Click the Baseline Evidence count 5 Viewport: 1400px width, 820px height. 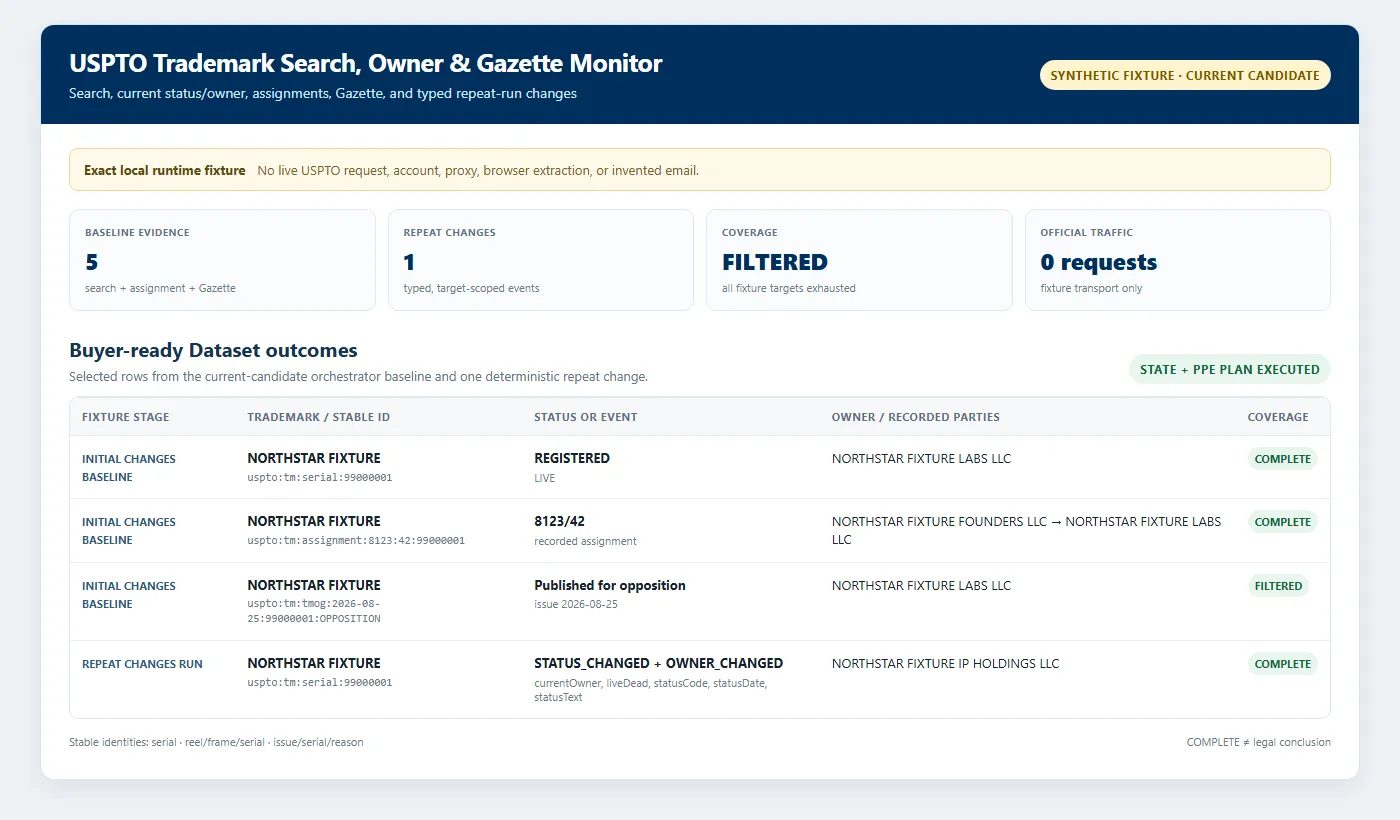click(x=92, y=262)
